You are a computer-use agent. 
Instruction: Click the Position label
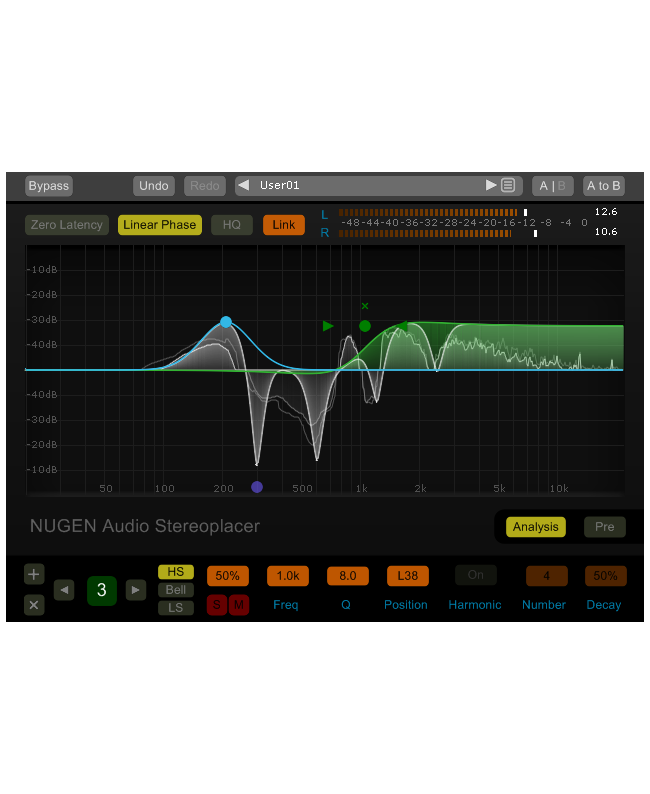(406, 605)
